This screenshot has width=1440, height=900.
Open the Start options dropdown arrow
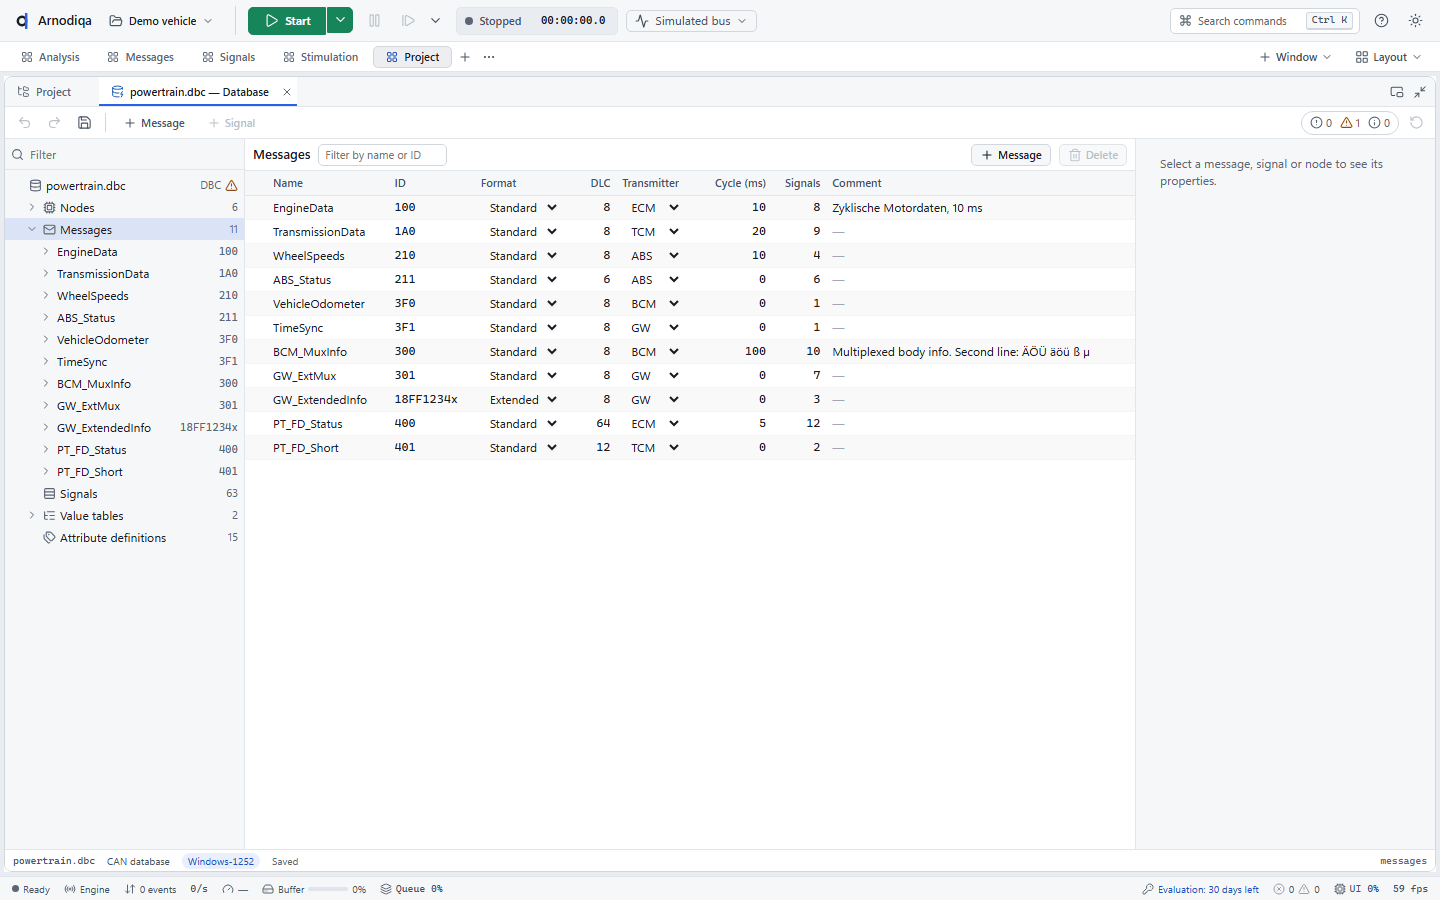coord(340,21)
